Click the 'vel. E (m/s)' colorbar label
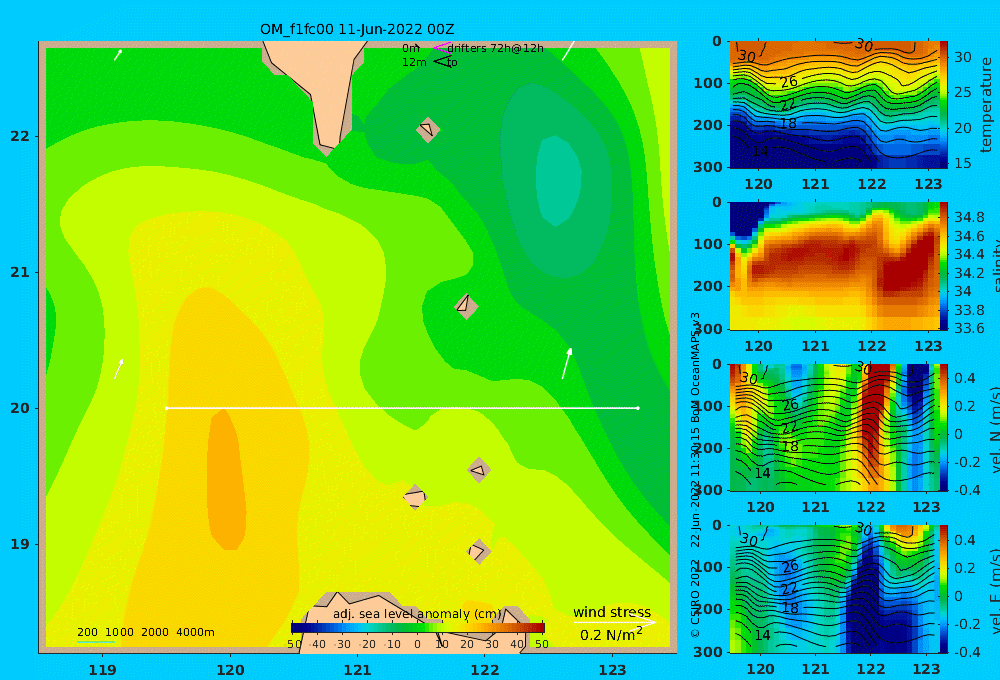The image size is (1000, 680). (x=994, y=590)
